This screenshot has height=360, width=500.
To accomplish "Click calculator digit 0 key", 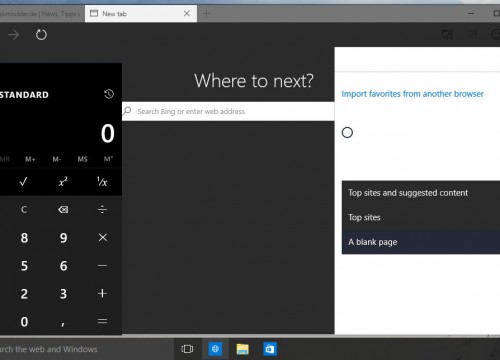I will [24, 322].
